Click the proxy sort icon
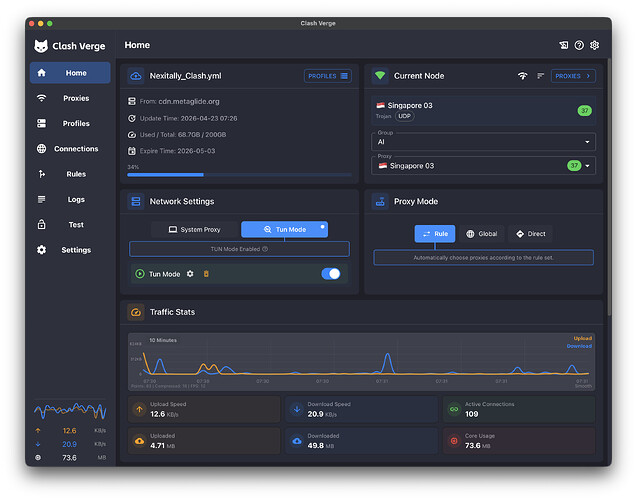This screenshot has height=500, width=637. (x=540, y=76)
